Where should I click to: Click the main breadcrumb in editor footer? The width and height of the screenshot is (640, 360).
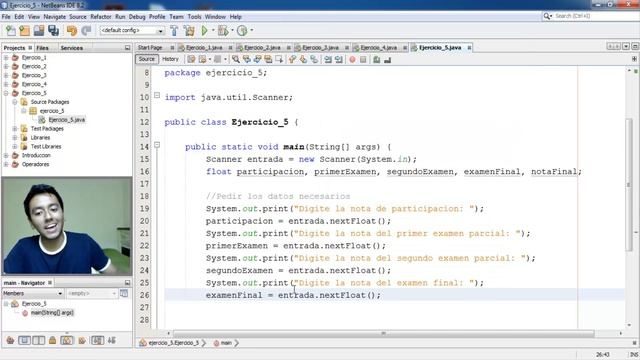click(226, 343)
